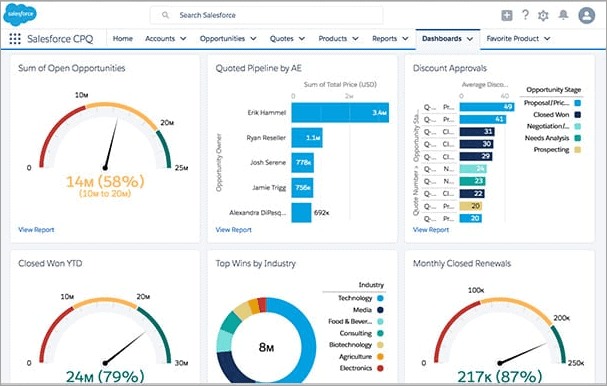This screenshot has width=607, height=386.
Task: Click the Salesforce cloud logo
Action: pos(20,14)
